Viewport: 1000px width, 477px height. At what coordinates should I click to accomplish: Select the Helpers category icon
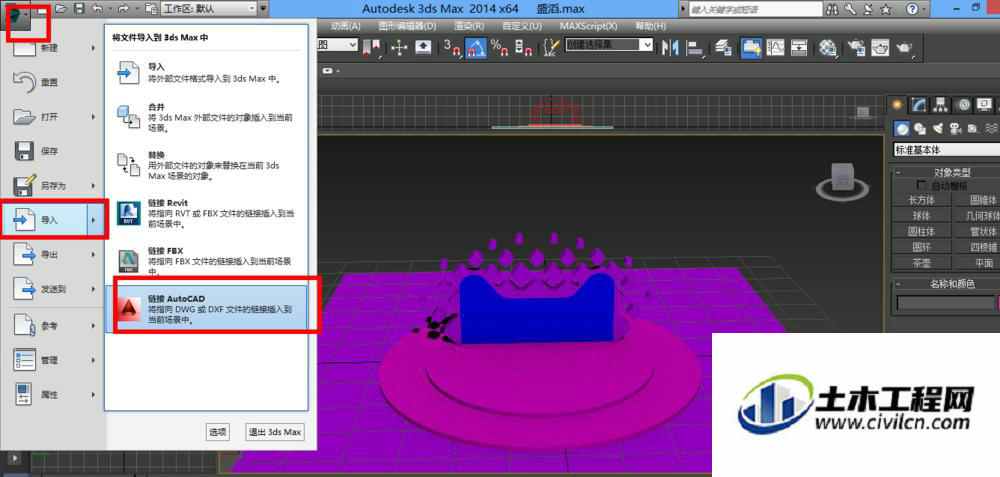pyautogui.click(x=973, y=128)
